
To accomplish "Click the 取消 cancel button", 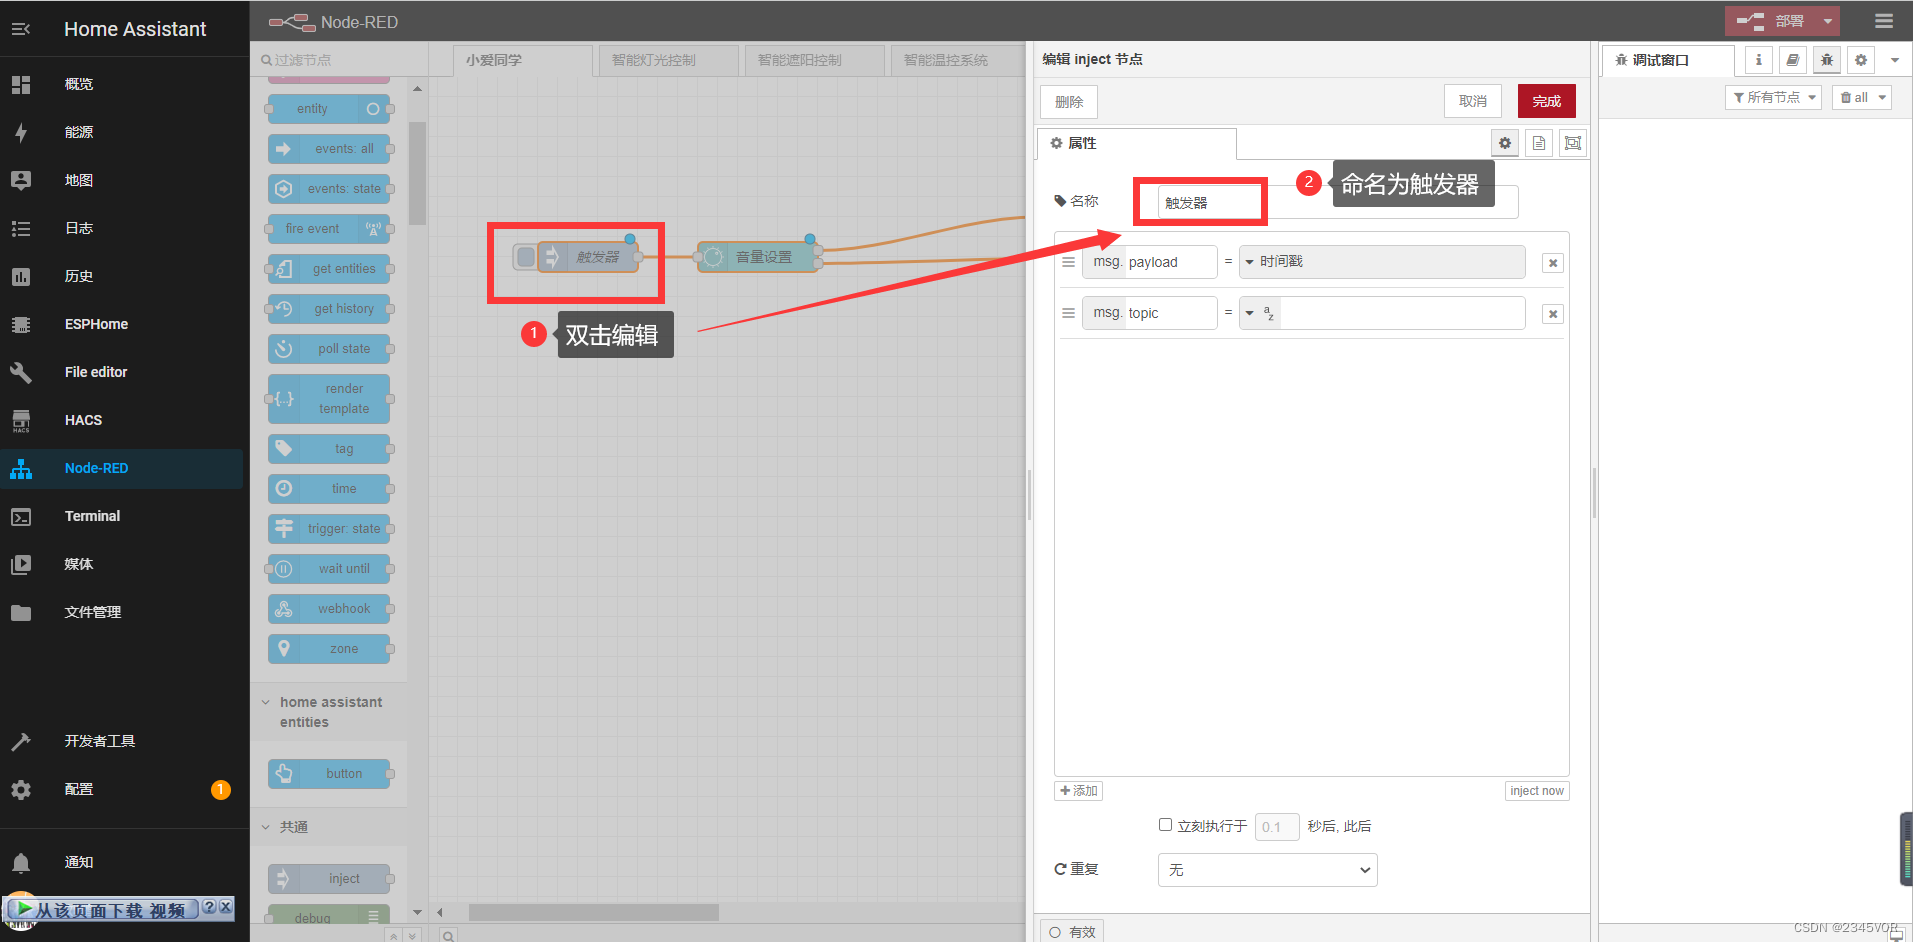I will coord(1473,101).
